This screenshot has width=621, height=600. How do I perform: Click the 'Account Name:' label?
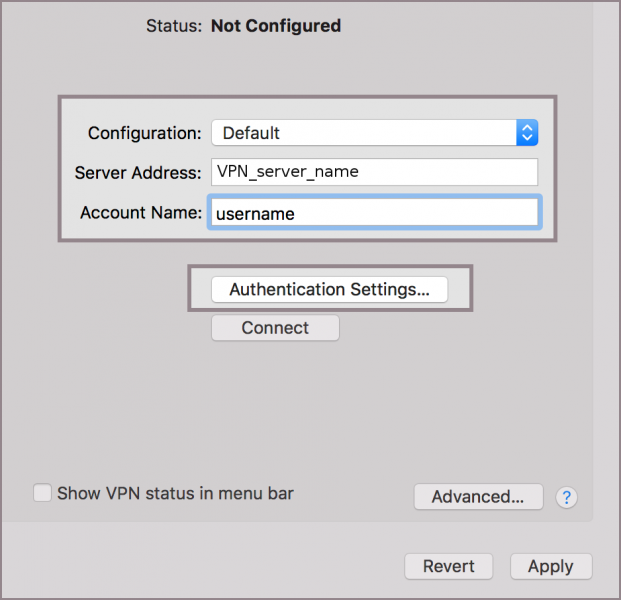pos(141,213)
